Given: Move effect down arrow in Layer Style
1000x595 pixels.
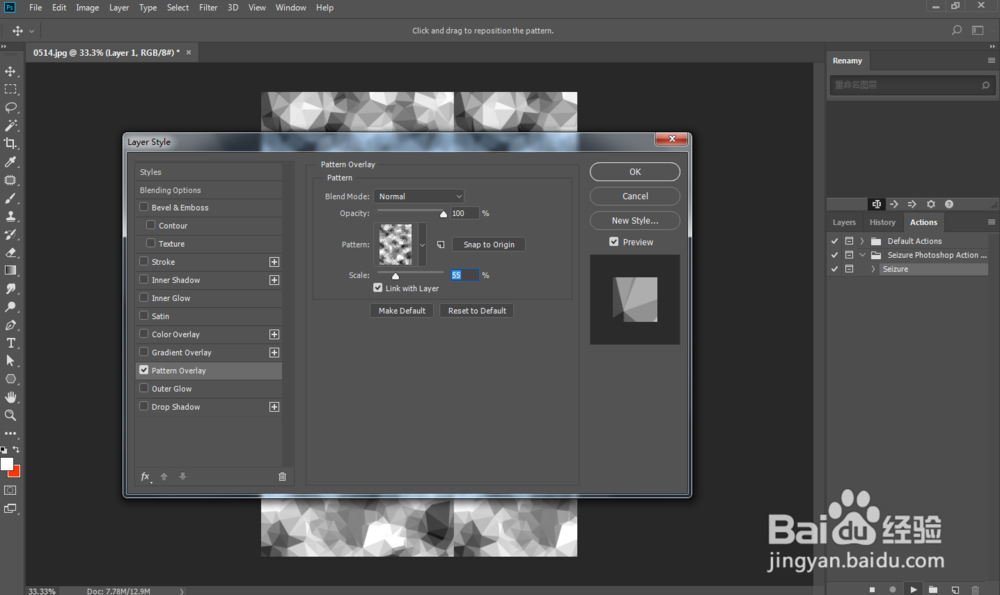Looking at the screenshot, I should [183, 476].
